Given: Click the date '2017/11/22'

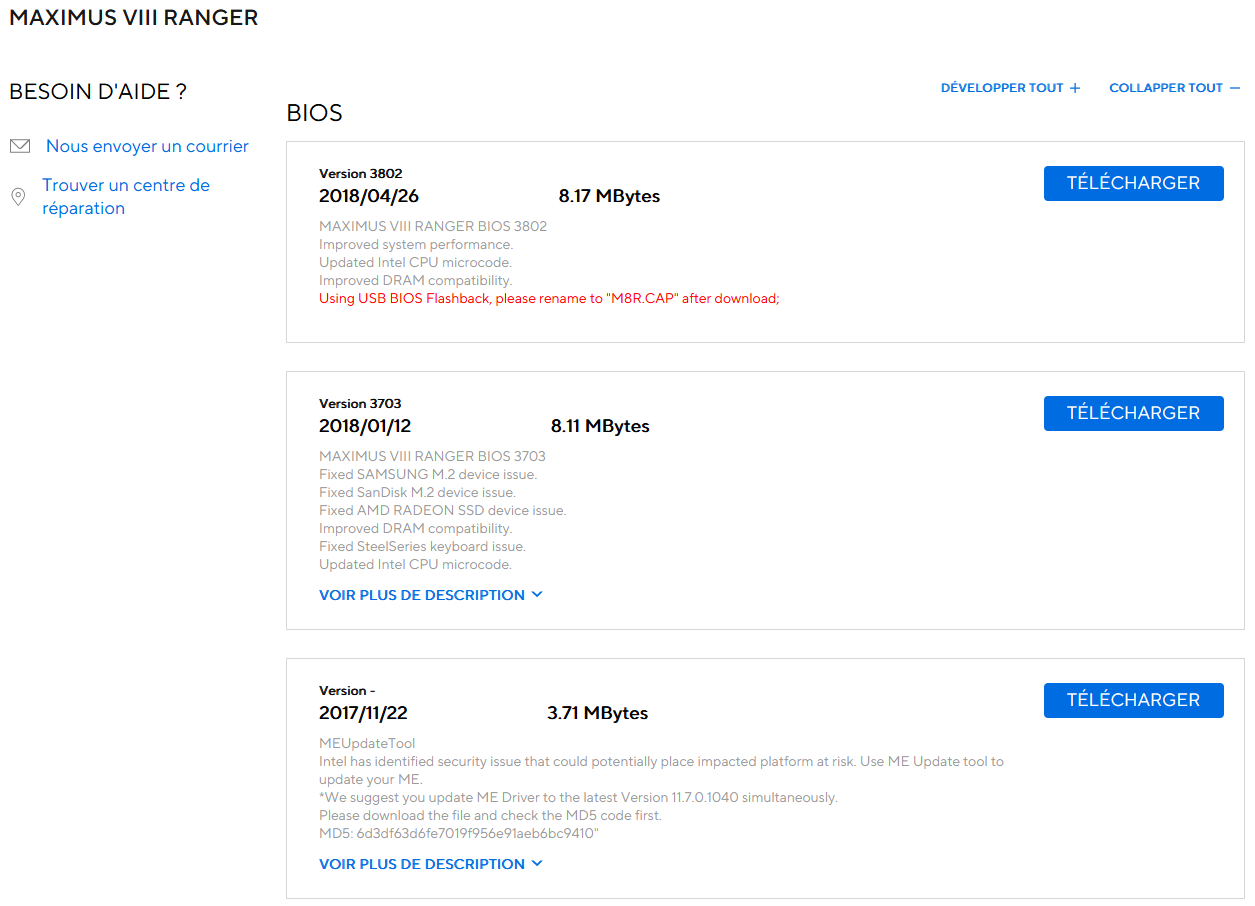Looking at the screenshot, I should click(363, 713).
